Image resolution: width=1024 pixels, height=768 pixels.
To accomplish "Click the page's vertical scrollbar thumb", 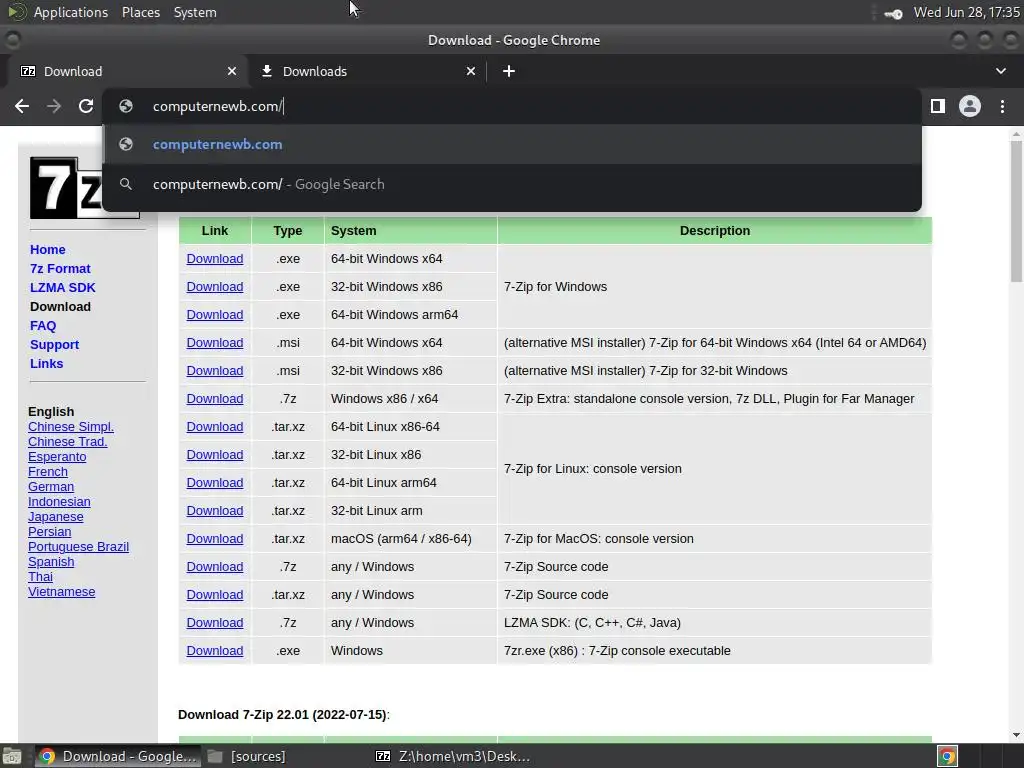I will tap(1016, 211).
